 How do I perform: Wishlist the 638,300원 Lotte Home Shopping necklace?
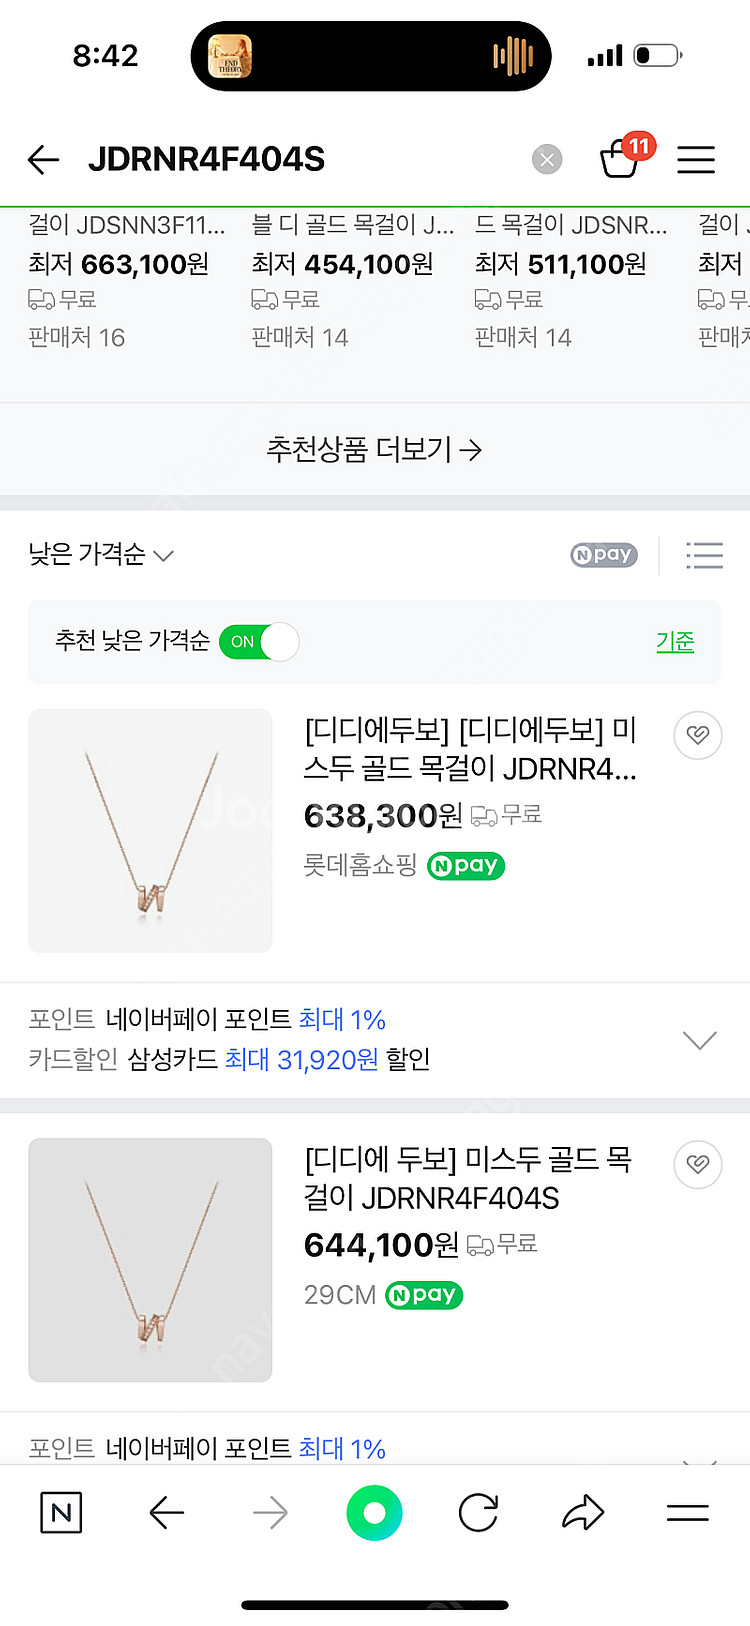698,736
